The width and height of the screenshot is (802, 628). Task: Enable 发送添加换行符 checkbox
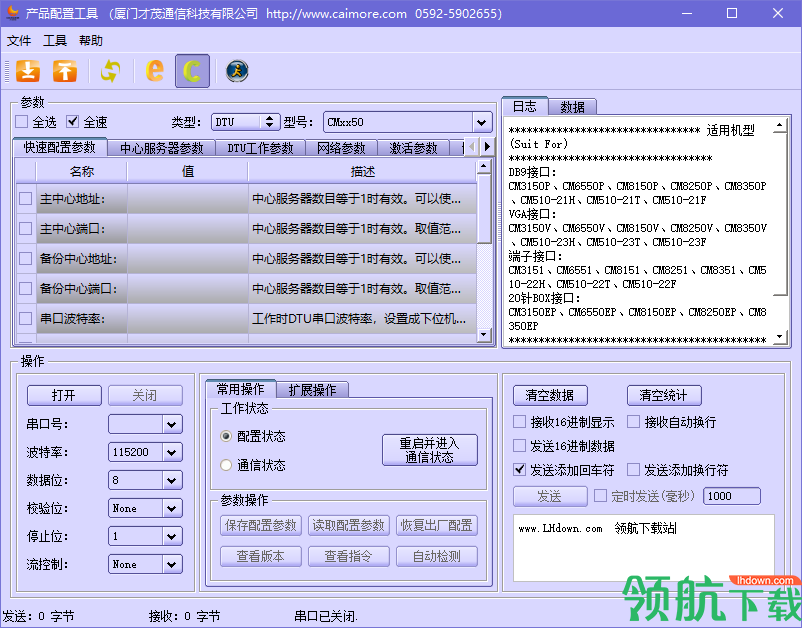[633, 469]
